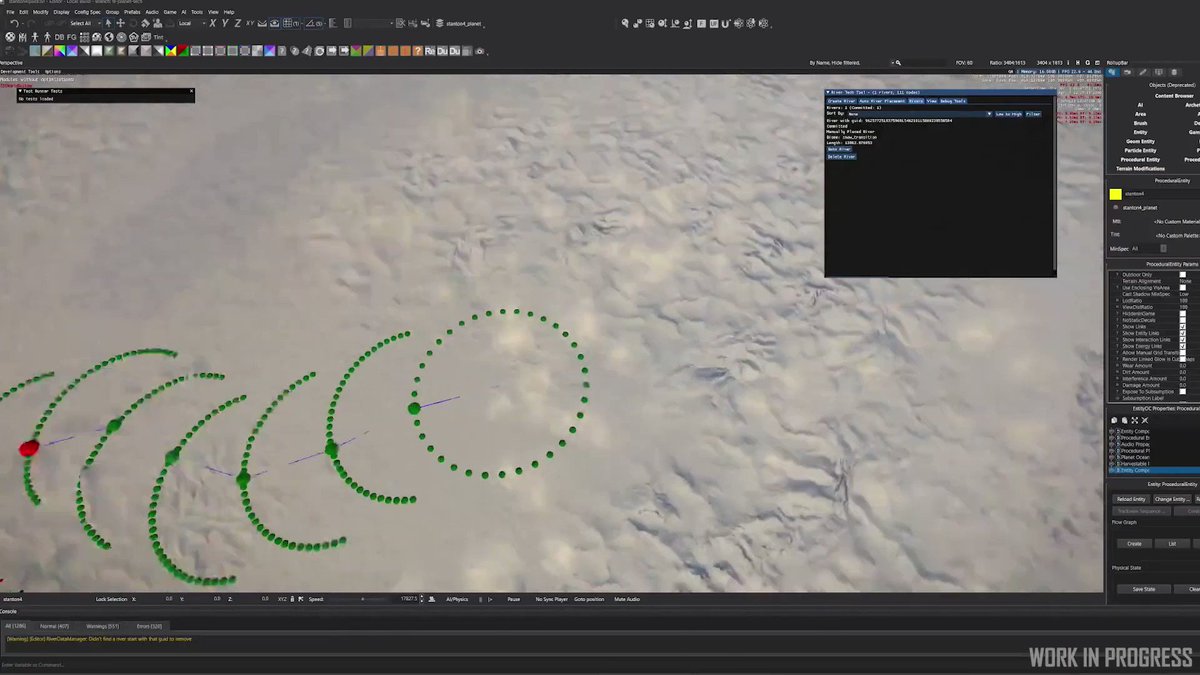The height and width of the screenshot is (675, 1200).
Task: Close the Test Runner Tests panel
Action: pyautogui.click(x=192, y=90)
